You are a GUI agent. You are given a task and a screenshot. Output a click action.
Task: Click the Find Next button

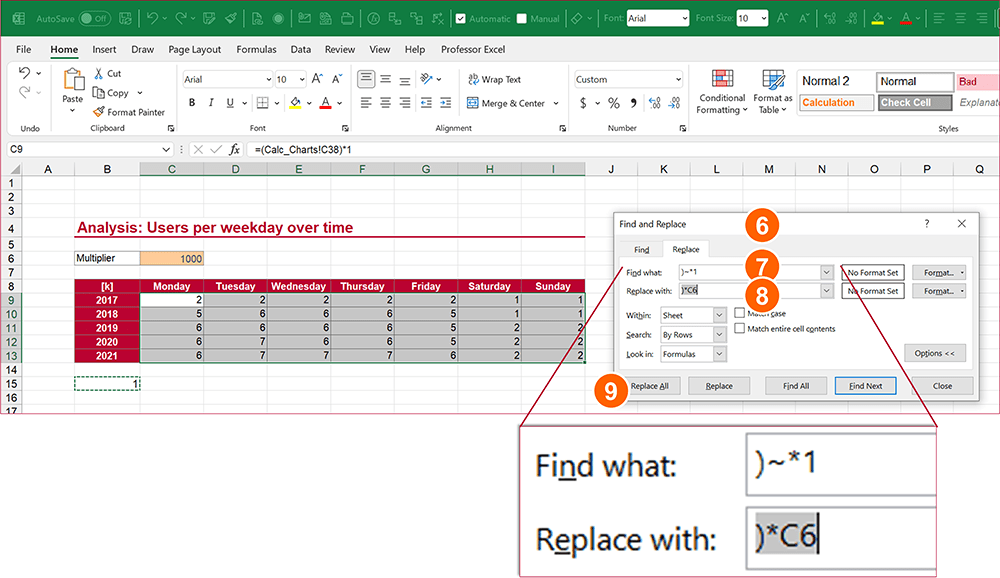click(x=864, y=386)
